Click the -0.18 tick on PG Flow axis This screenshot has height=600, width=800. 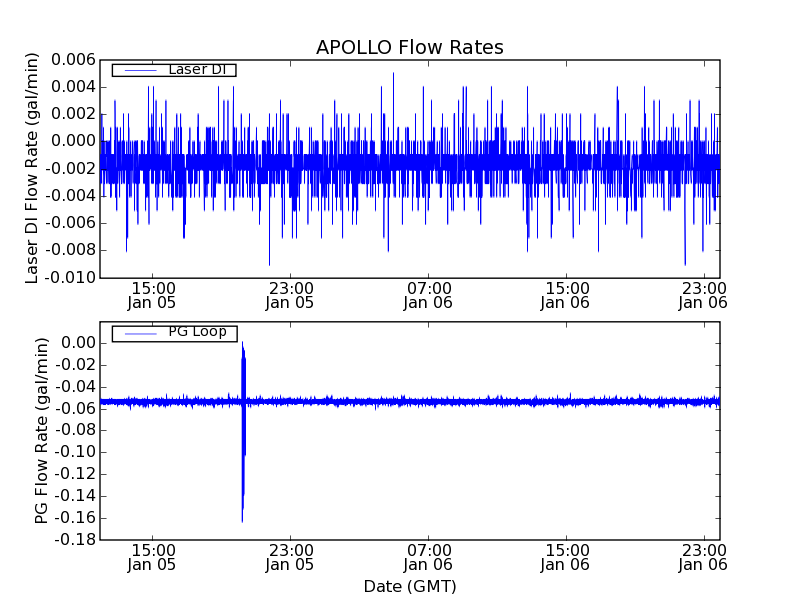pos(75,540)
